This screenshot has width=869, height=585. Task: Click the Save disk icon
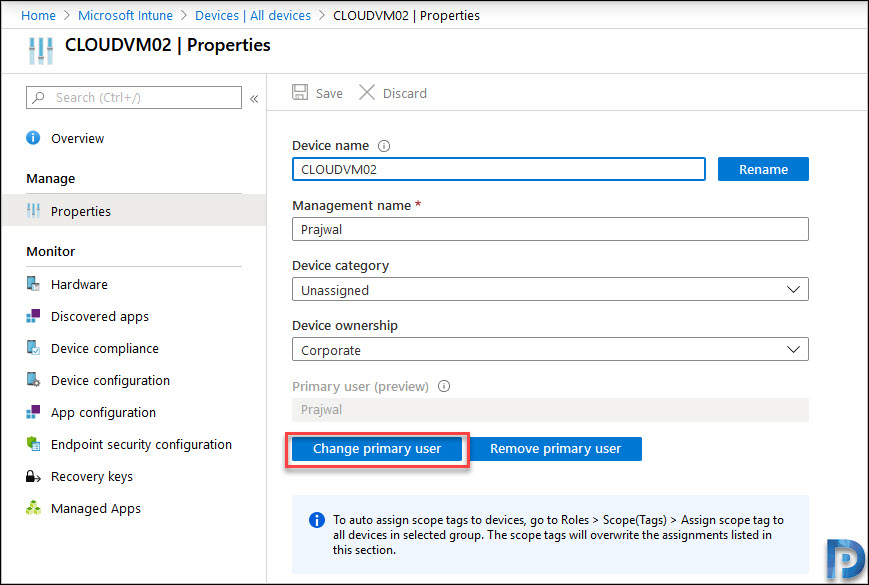[300, 93]
